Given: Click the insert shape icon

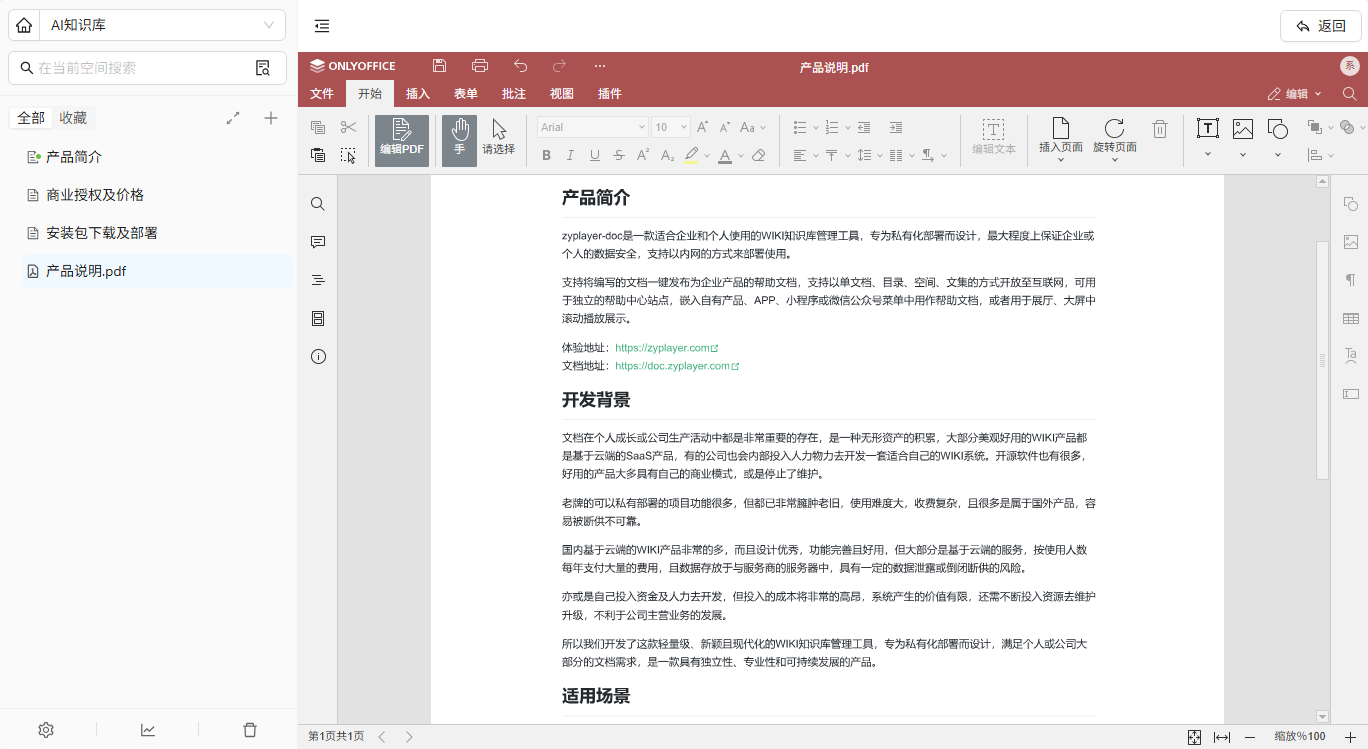Looking at the screenshot, I should (x=1277, y=128).
